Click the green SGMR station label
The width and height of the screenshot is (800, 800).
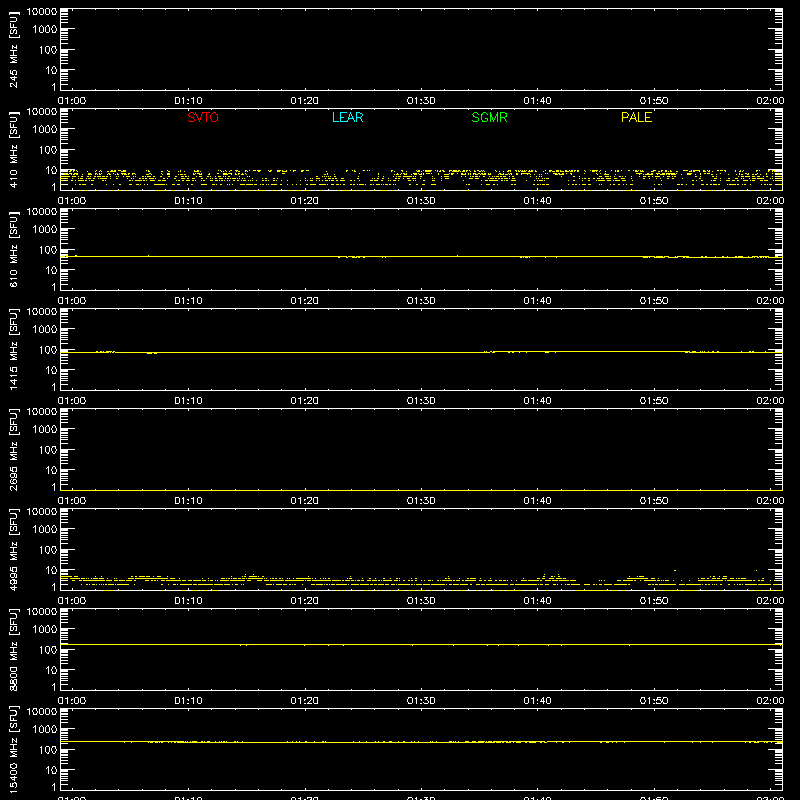(x=489, y=117)
